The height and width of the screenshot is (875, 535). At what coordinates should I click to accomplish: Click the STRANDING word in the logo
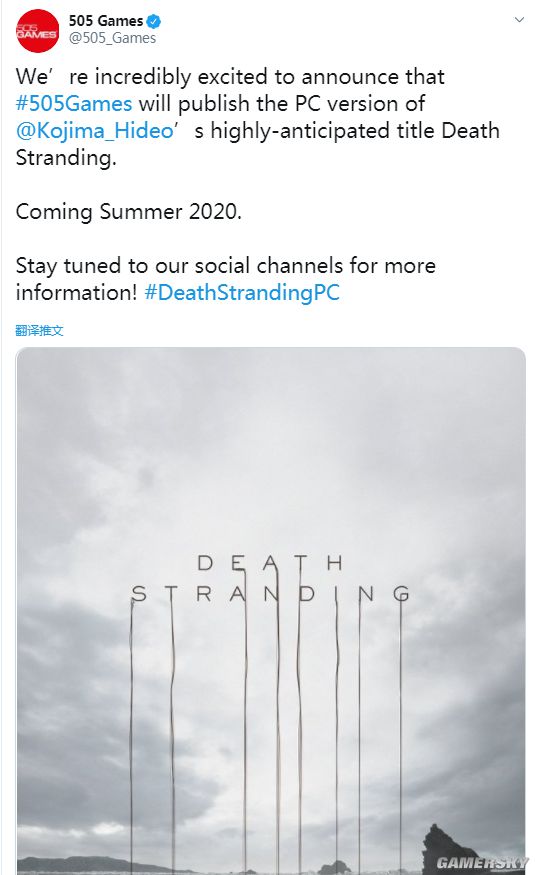tap(271, 594)
